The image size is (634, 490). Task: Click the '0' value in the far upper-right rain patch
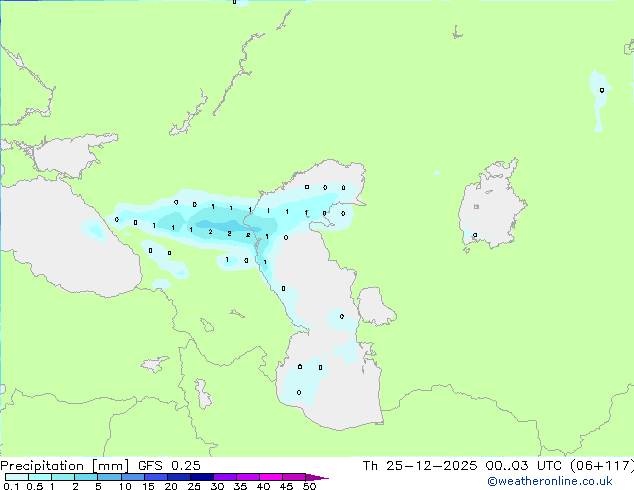pyautogui.click(x=602, y=90)
